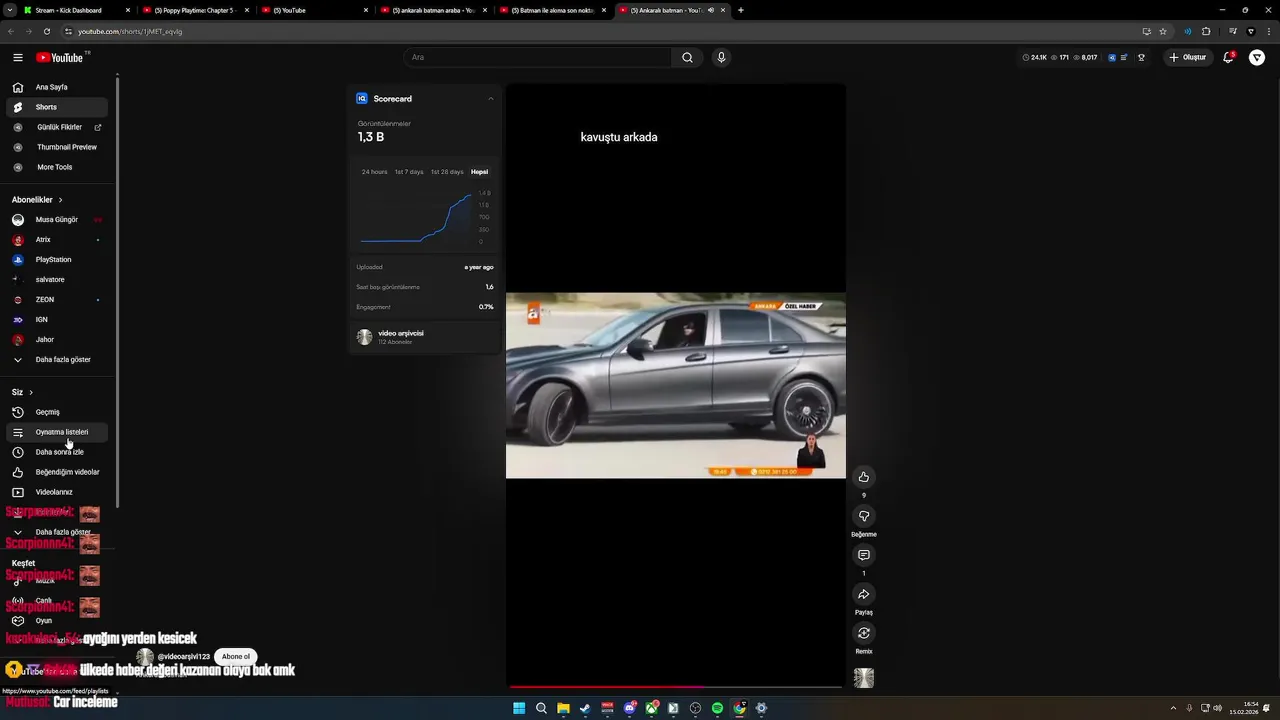
Task: Open Daha sonra izle list
Action: [57, 452]
